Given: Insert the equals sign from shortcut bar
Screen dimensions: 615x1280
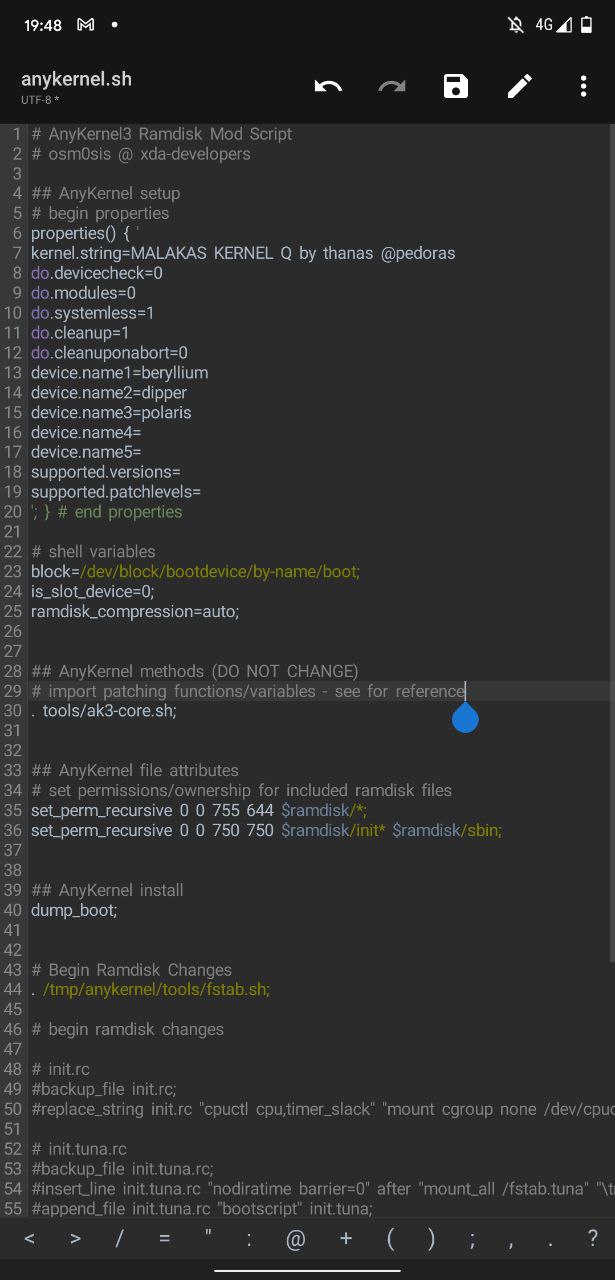Looking at the screenshot, I should (164, 1239).
